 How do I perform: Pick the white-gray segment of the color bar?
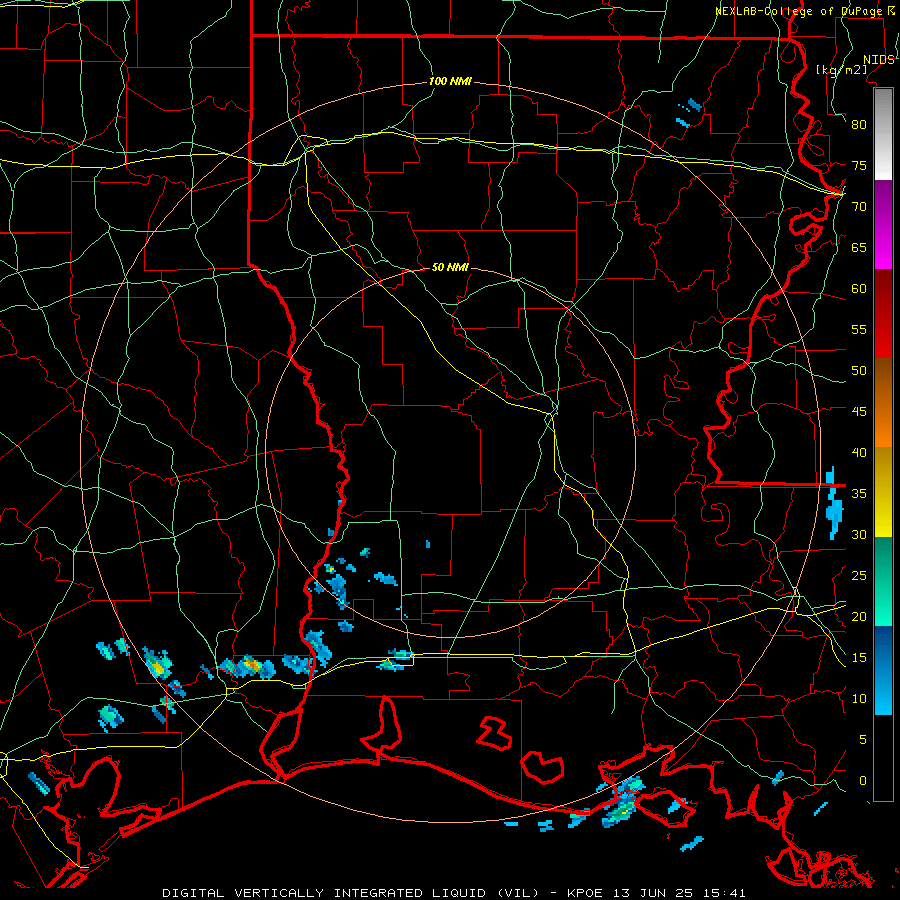[x=883, y=135]
